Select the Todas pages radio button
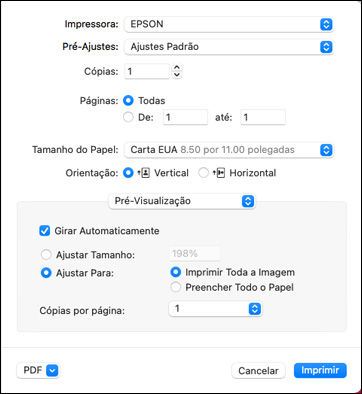Screen dimensions: 362x394 pos(128,101)
